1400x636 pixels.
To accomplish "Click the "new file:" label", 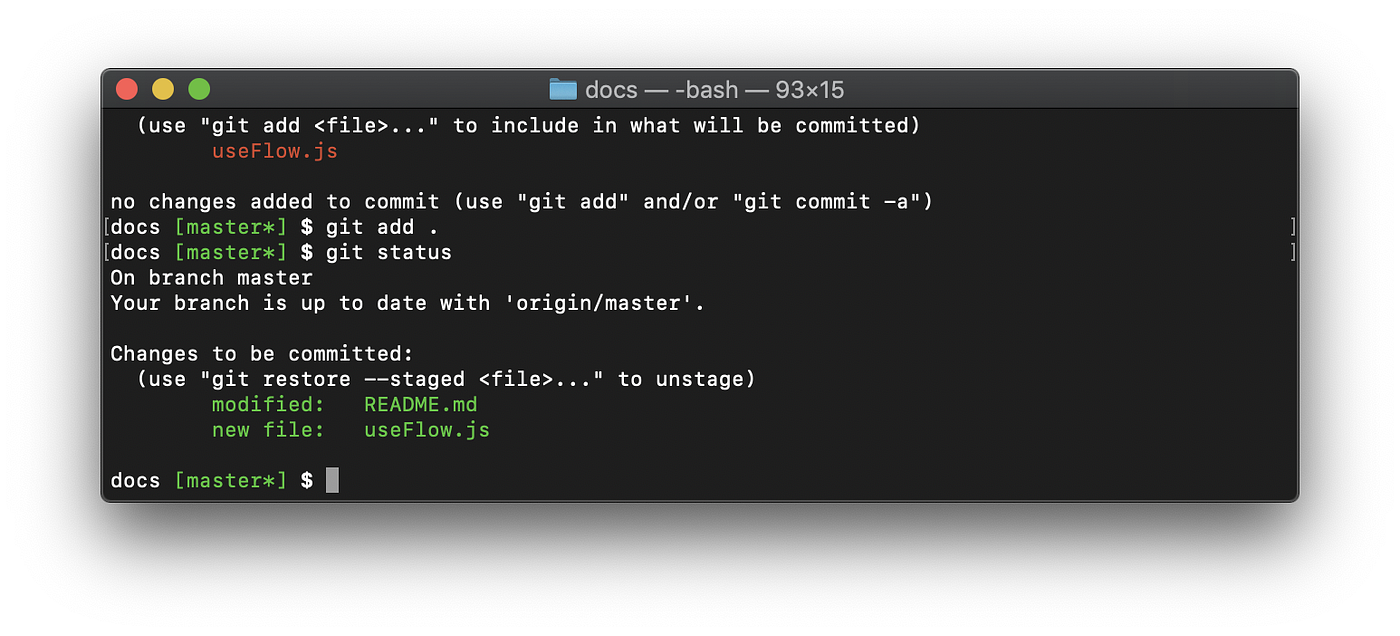I will pos(268,430).
